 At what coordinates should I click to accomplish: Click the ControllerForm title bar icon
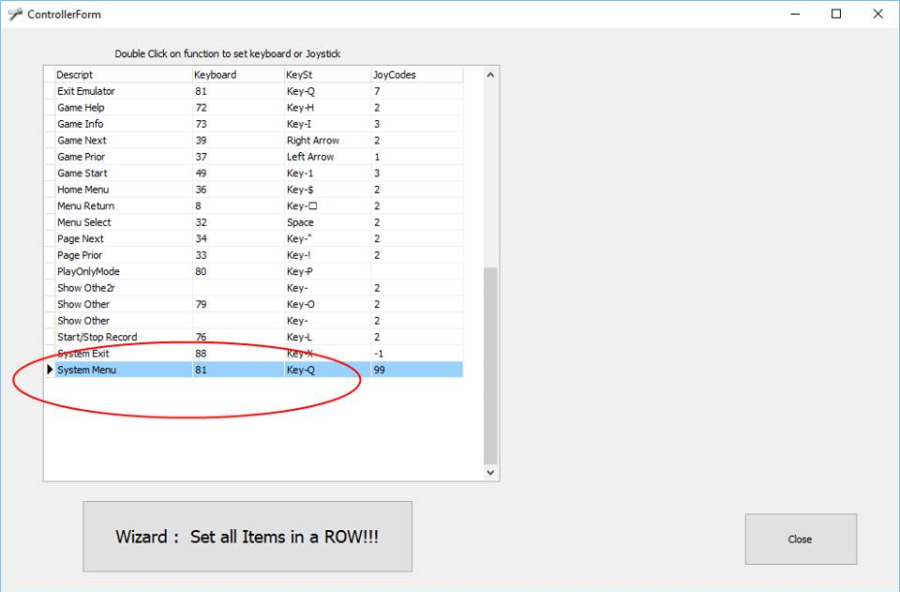pyautogui.click(x=15, y=14)
